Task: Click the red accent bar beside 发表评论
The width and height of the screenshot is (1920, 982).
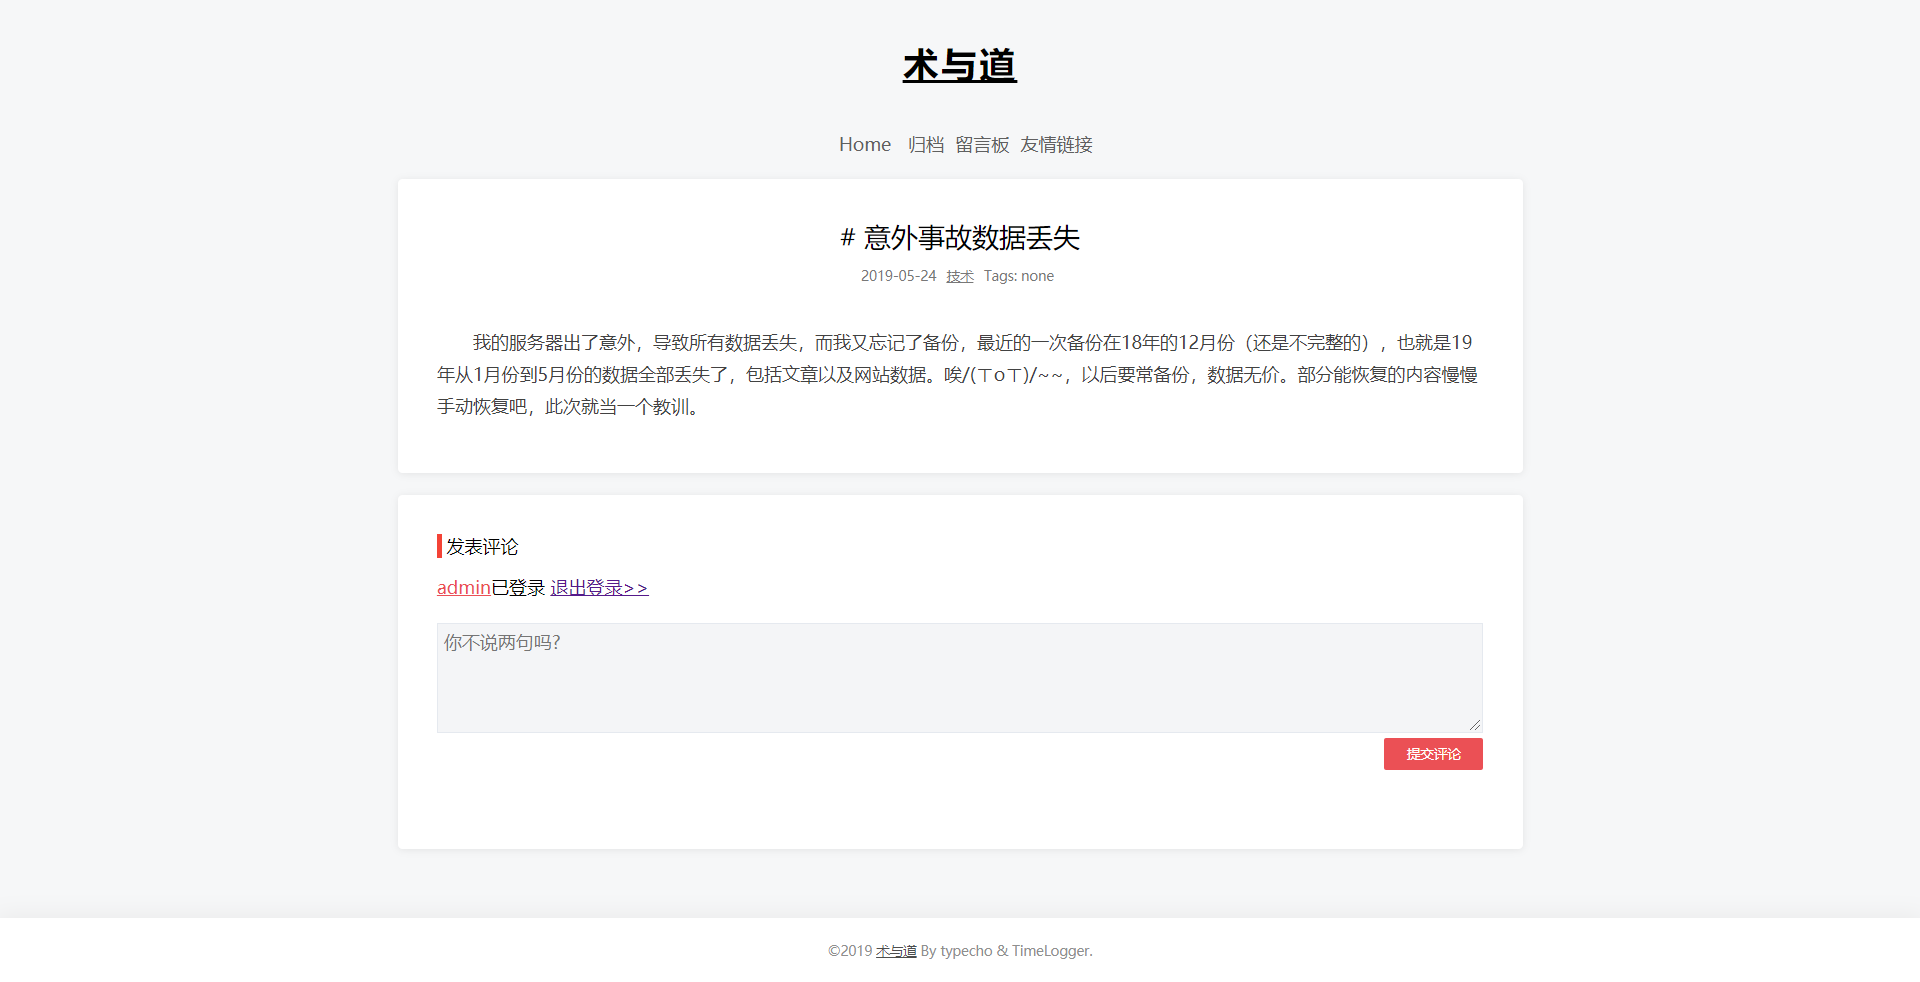Action: pos(438,546)
